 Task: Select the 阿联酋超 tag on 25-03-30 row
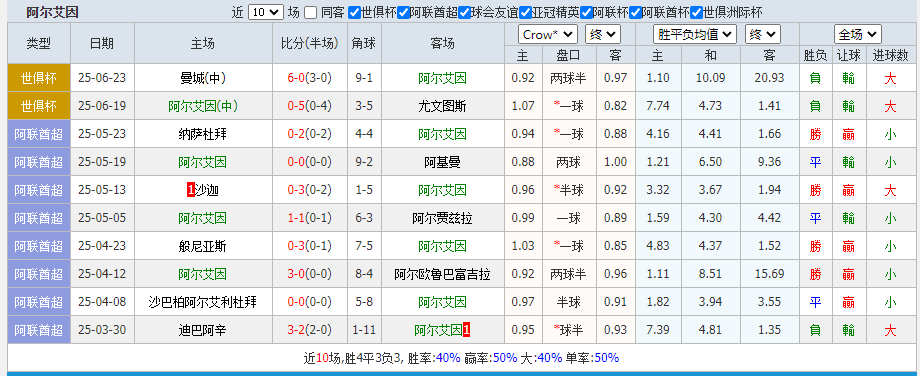pyautogui.click(x=39, y=330)
